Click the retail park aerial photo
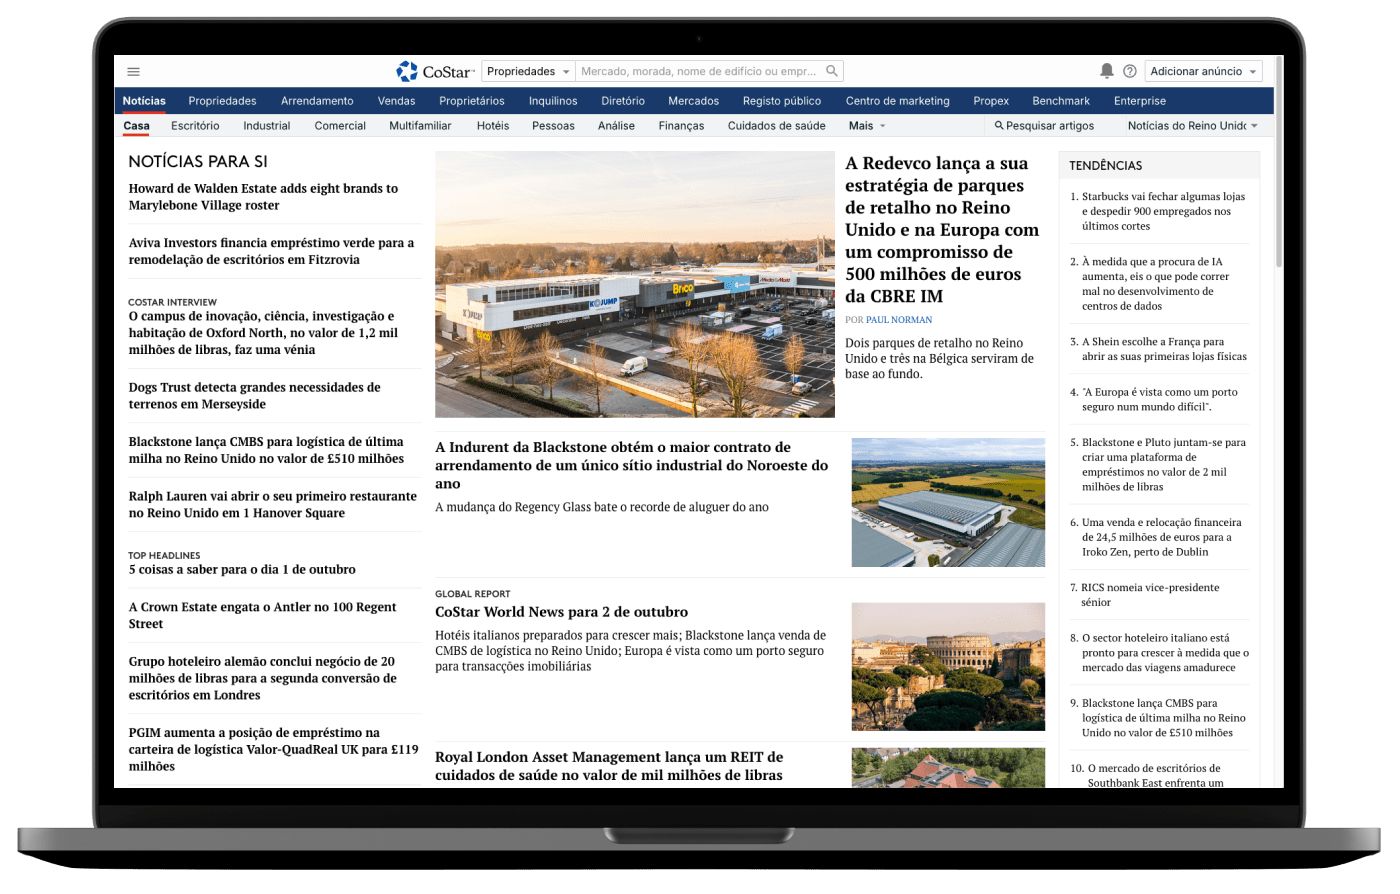This screenshot has width=1400, height=894. pyautogui.click(x=634, y=284)
